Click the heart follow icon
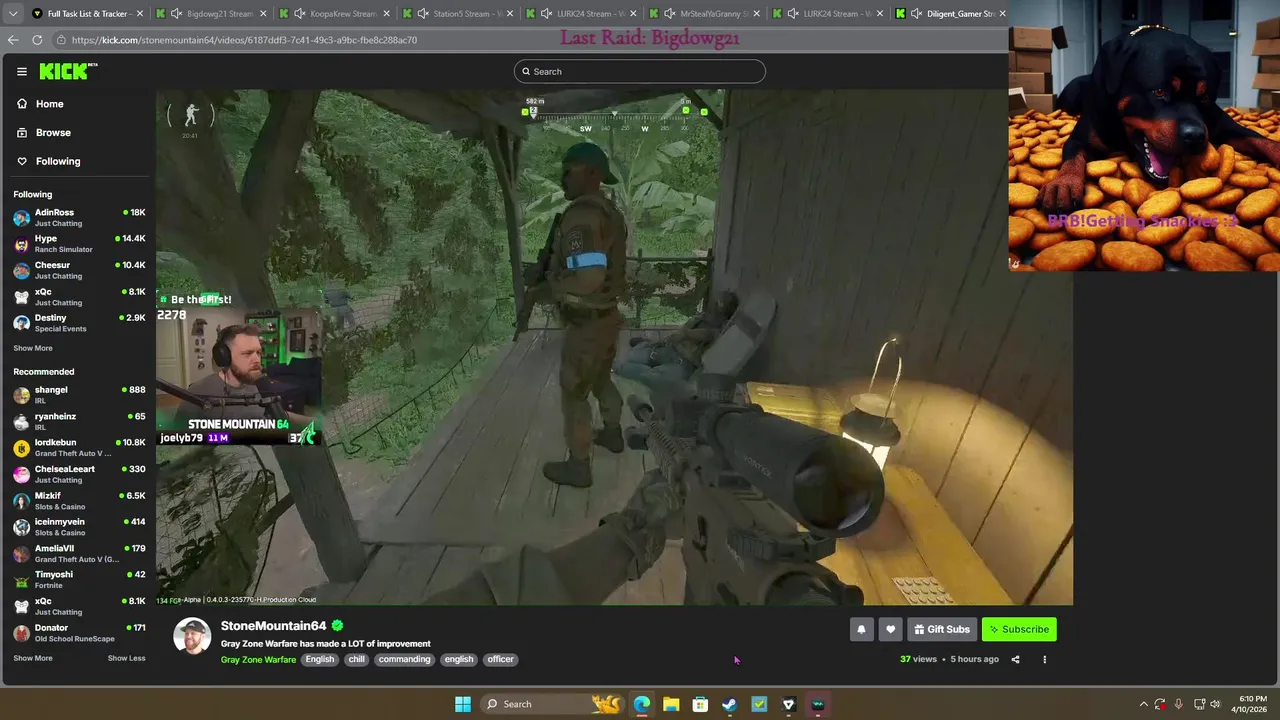1280x720 pixels. [x=890, y=629]
